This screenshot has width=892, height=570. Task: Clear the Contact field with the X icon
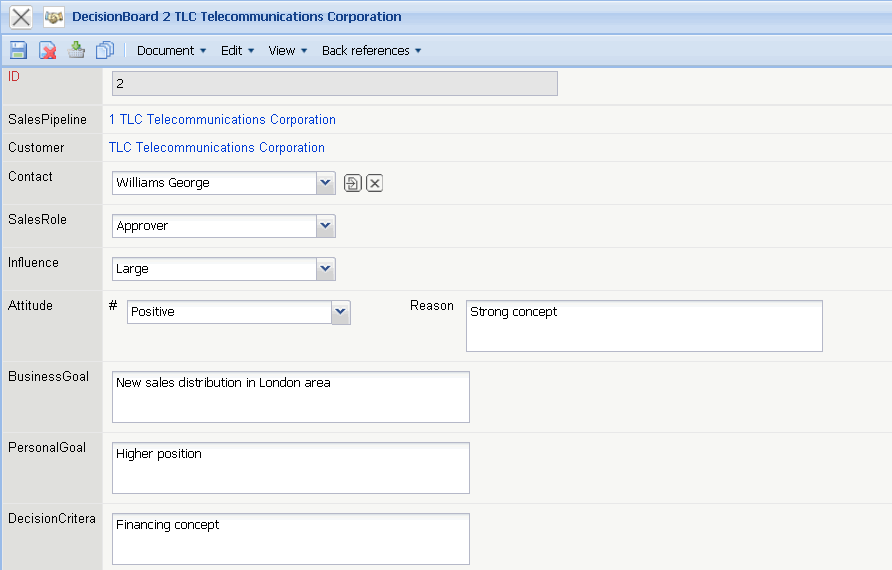(x=374, y=183)
